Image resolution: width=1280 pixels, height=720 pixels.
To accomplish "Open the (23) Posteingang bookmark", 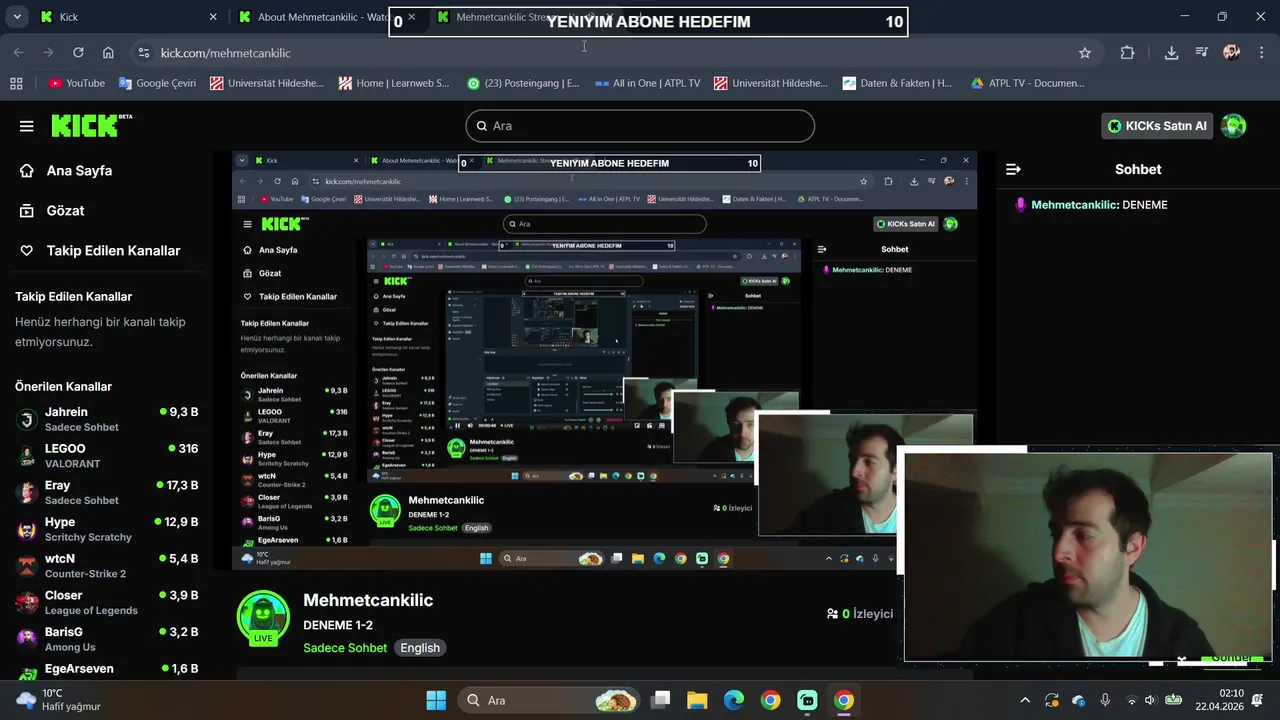I will tap(523, 83).
